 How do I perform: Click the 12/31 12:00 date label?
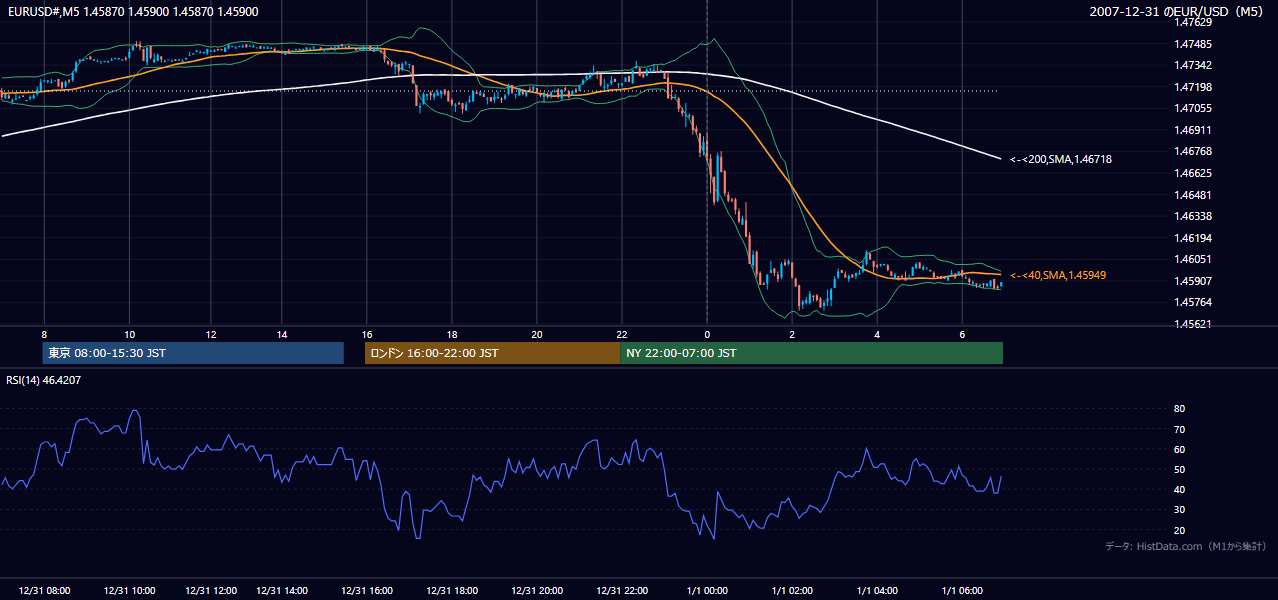[211, 591]
